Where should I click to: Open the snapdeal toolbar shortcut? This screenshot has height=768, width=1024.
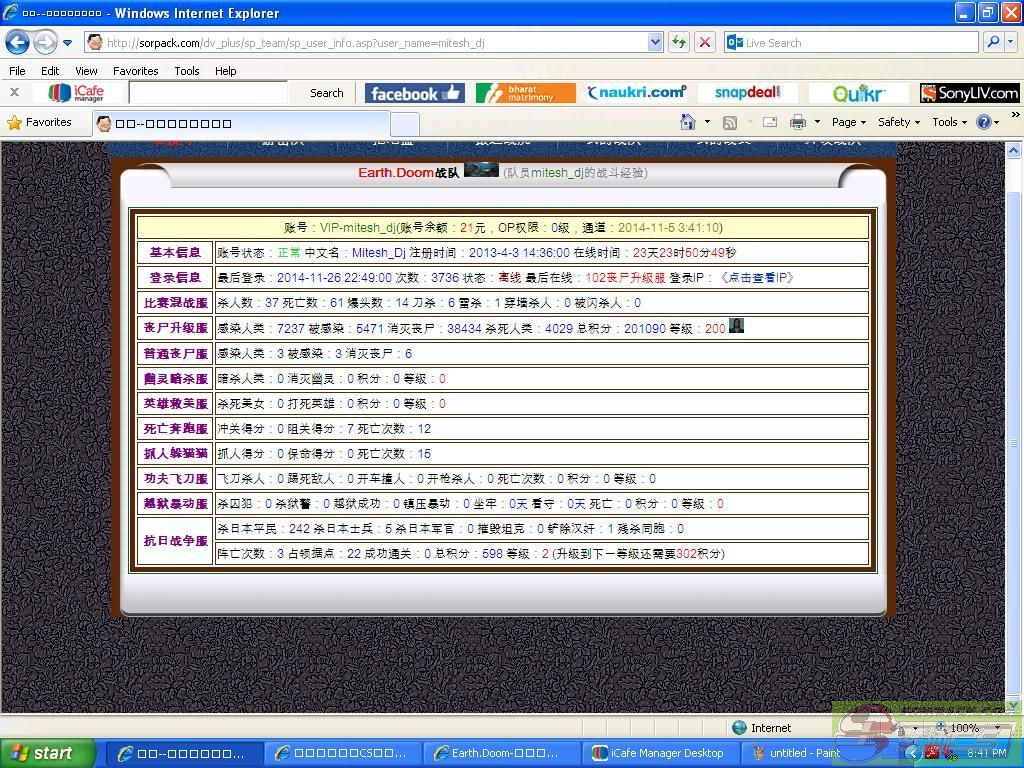[x=748, y=93]
